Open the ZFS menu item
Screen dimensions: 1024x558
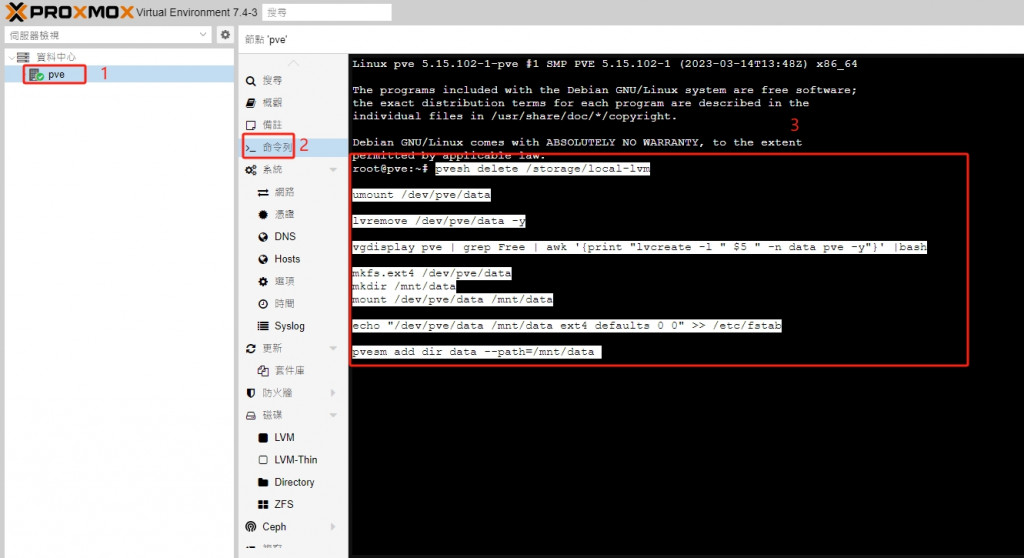(x=283, y=504)
